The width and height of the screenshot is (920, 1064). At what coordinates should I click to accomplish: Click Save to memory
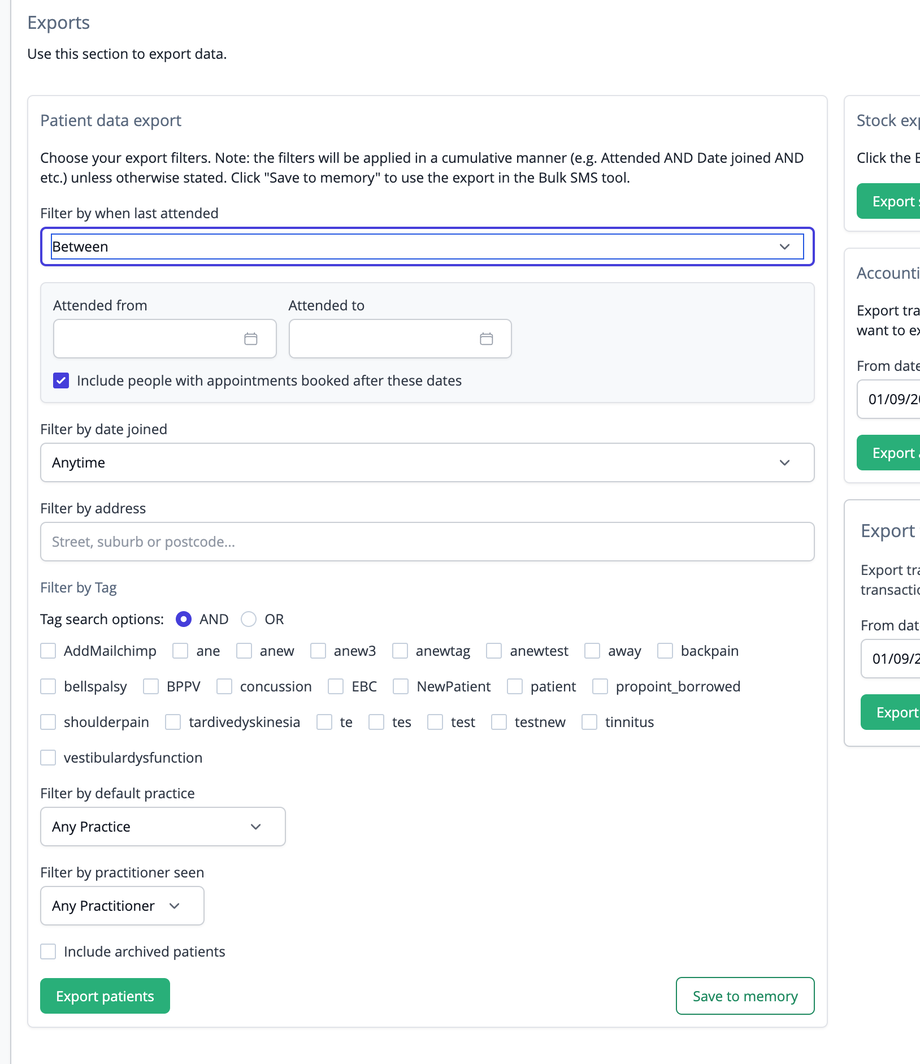(745, 996)
